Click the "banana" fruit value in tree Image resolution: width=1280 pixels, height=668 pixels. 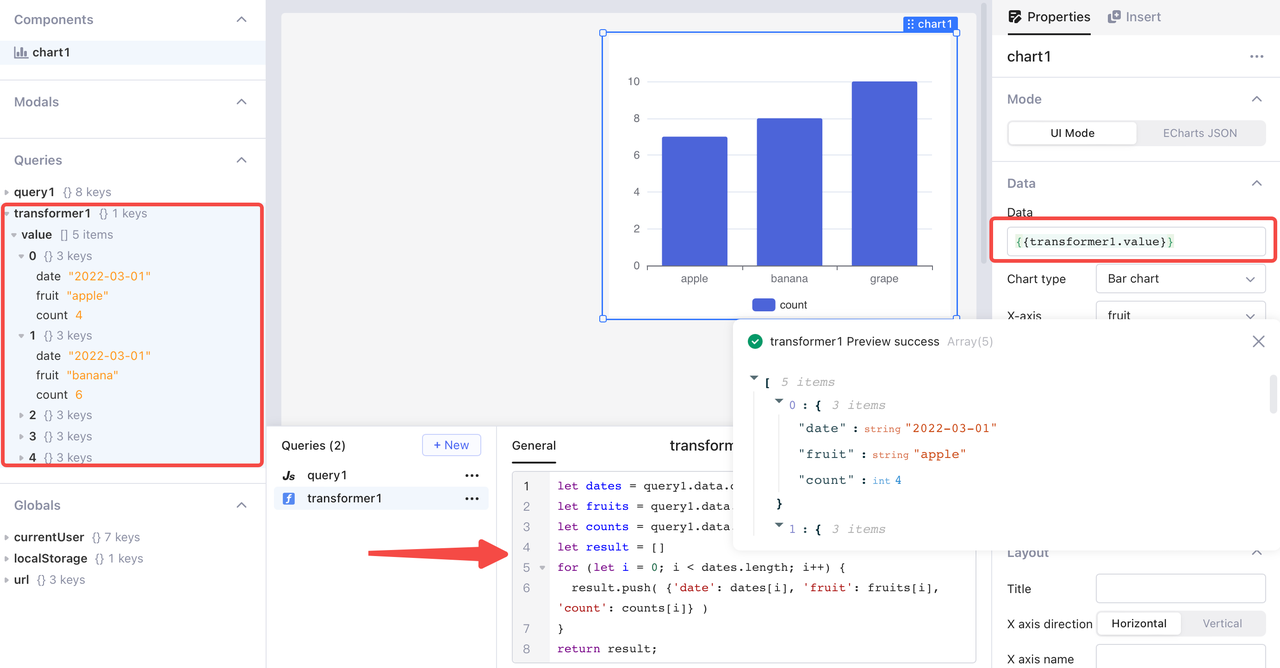[x=92, y=375]
